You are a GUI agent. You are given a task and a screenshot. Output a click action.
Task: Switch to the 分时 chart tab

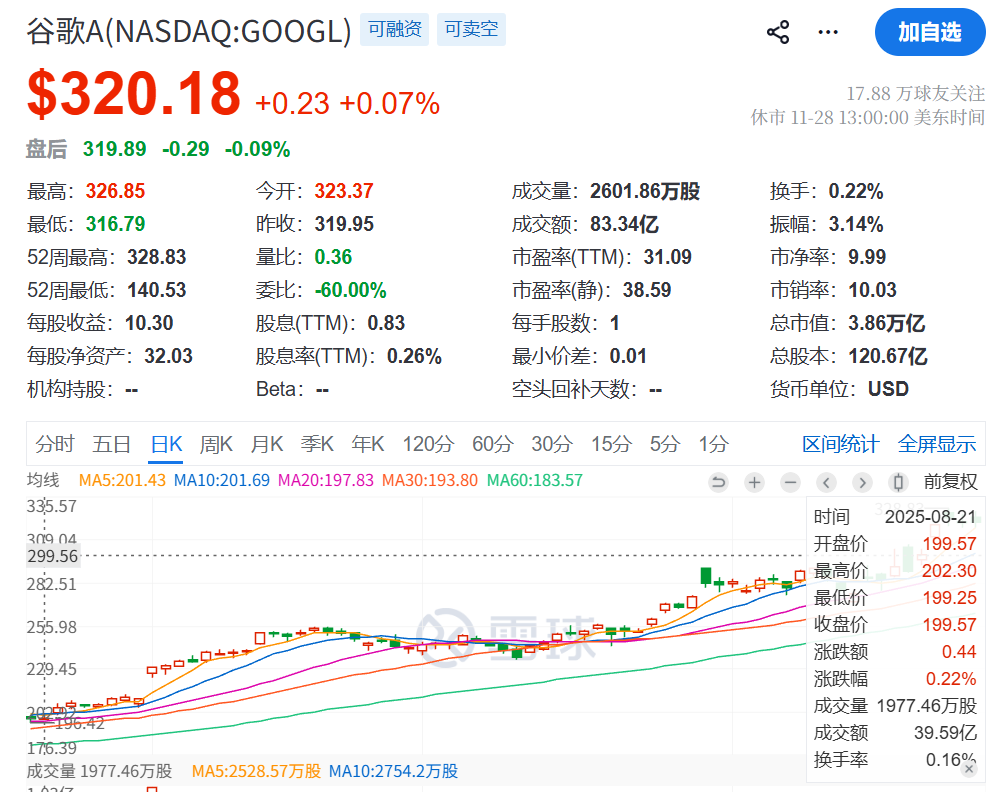(x=55, y=443)
